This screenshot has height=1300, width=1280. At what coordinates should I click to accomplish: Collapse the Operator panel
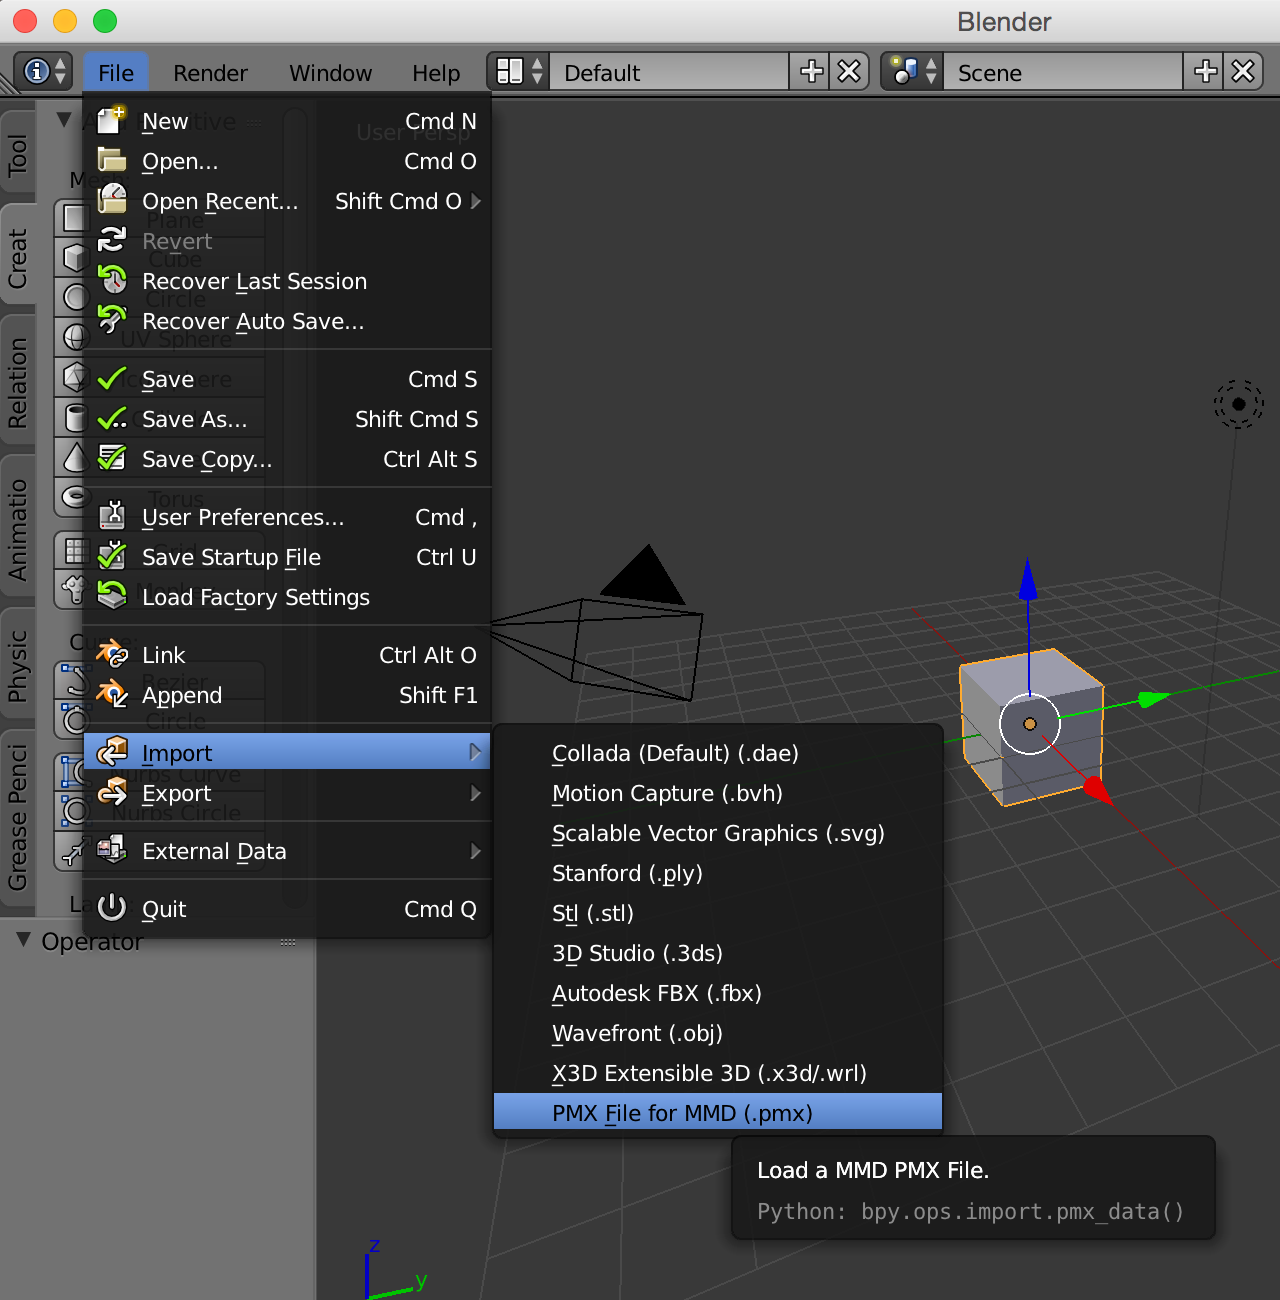tap(24, 940)
